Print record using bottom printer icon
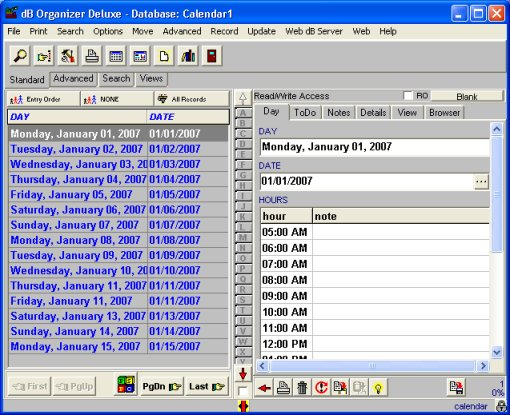The image size is (510, 415). point(283,388)
